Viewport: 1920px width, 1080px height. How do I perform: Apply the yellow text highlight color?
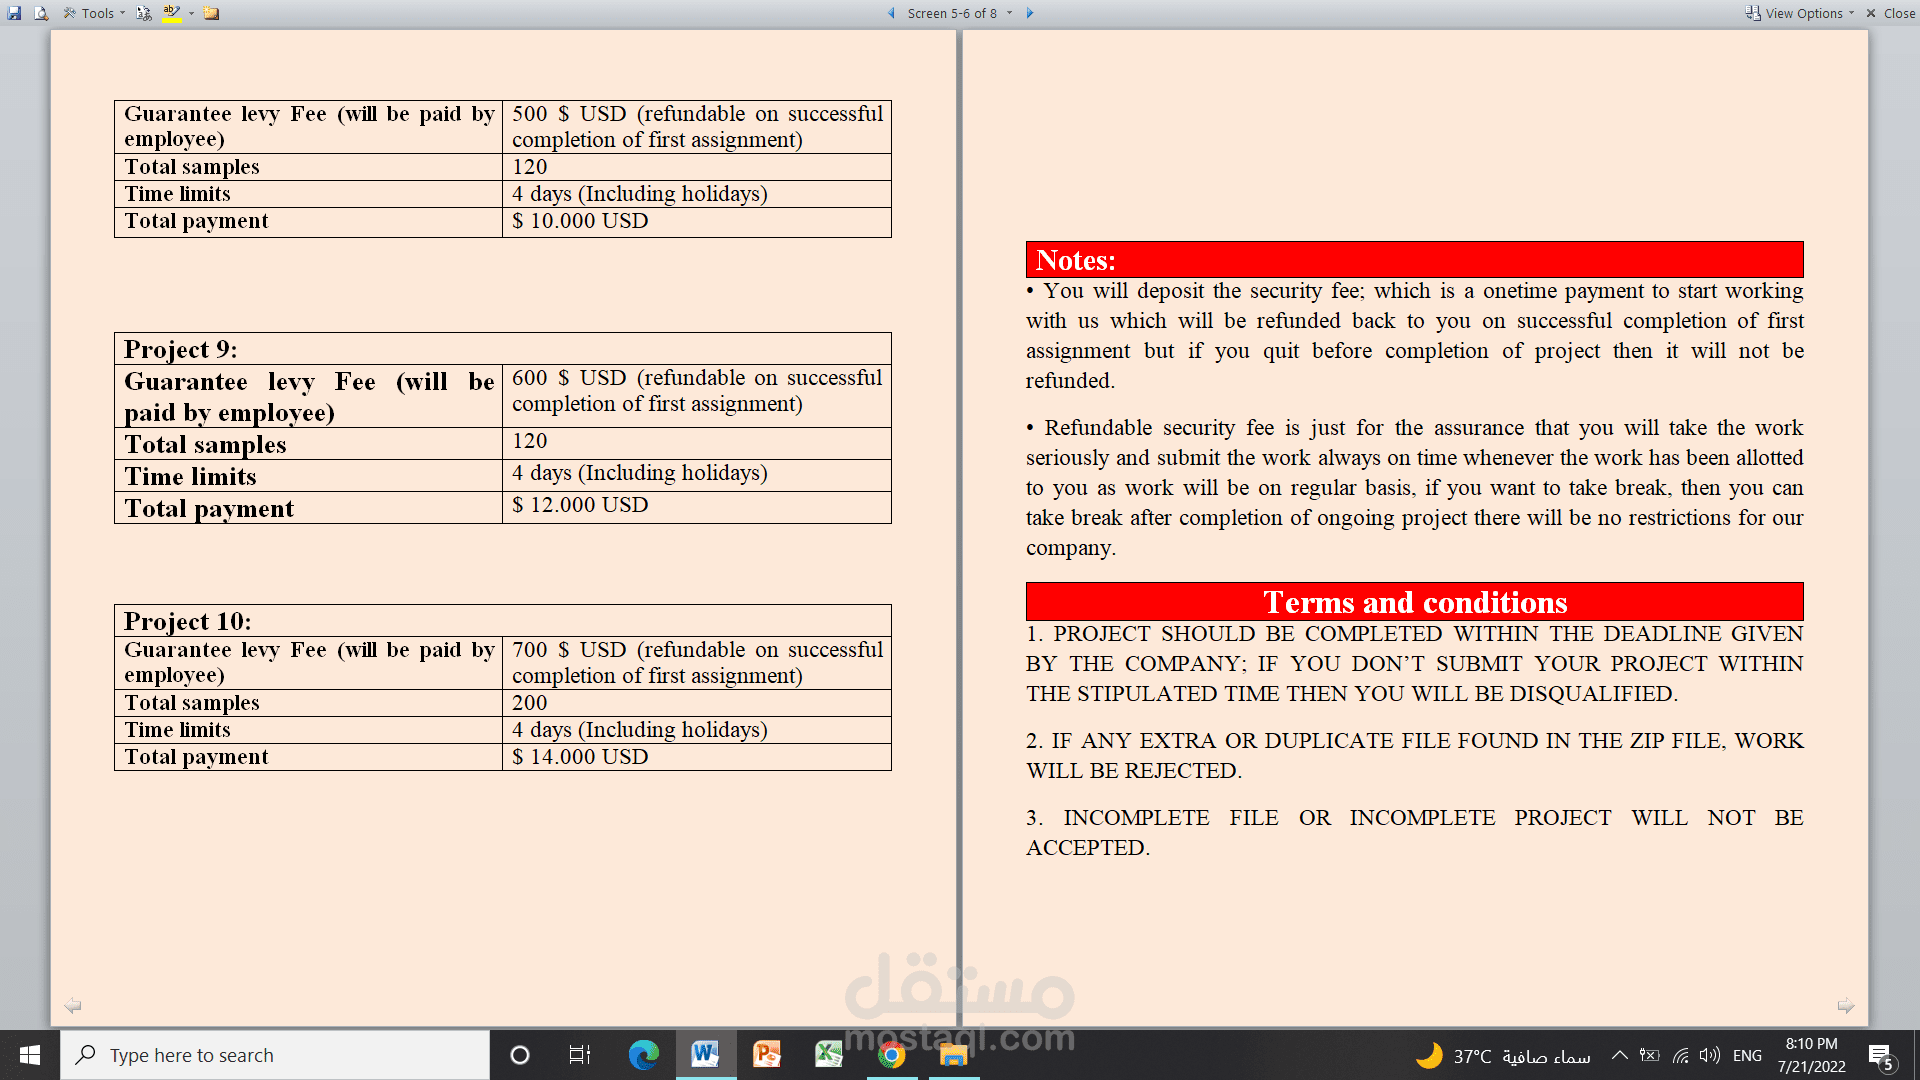click(x=171, y=13)
